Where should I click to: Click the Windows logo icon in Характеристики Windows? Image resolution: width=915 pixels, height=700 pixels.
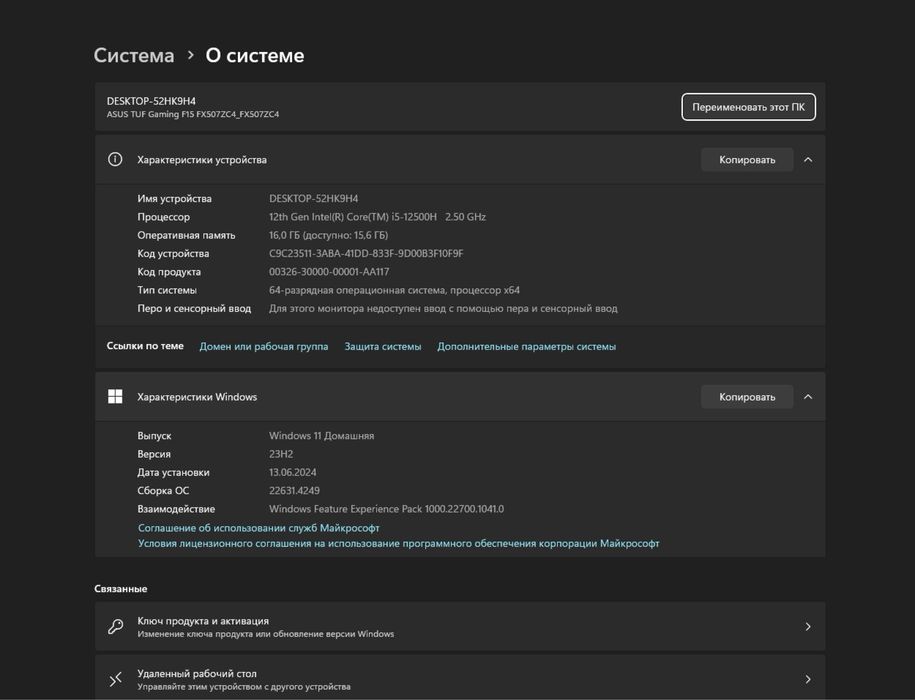pos(115,397)
